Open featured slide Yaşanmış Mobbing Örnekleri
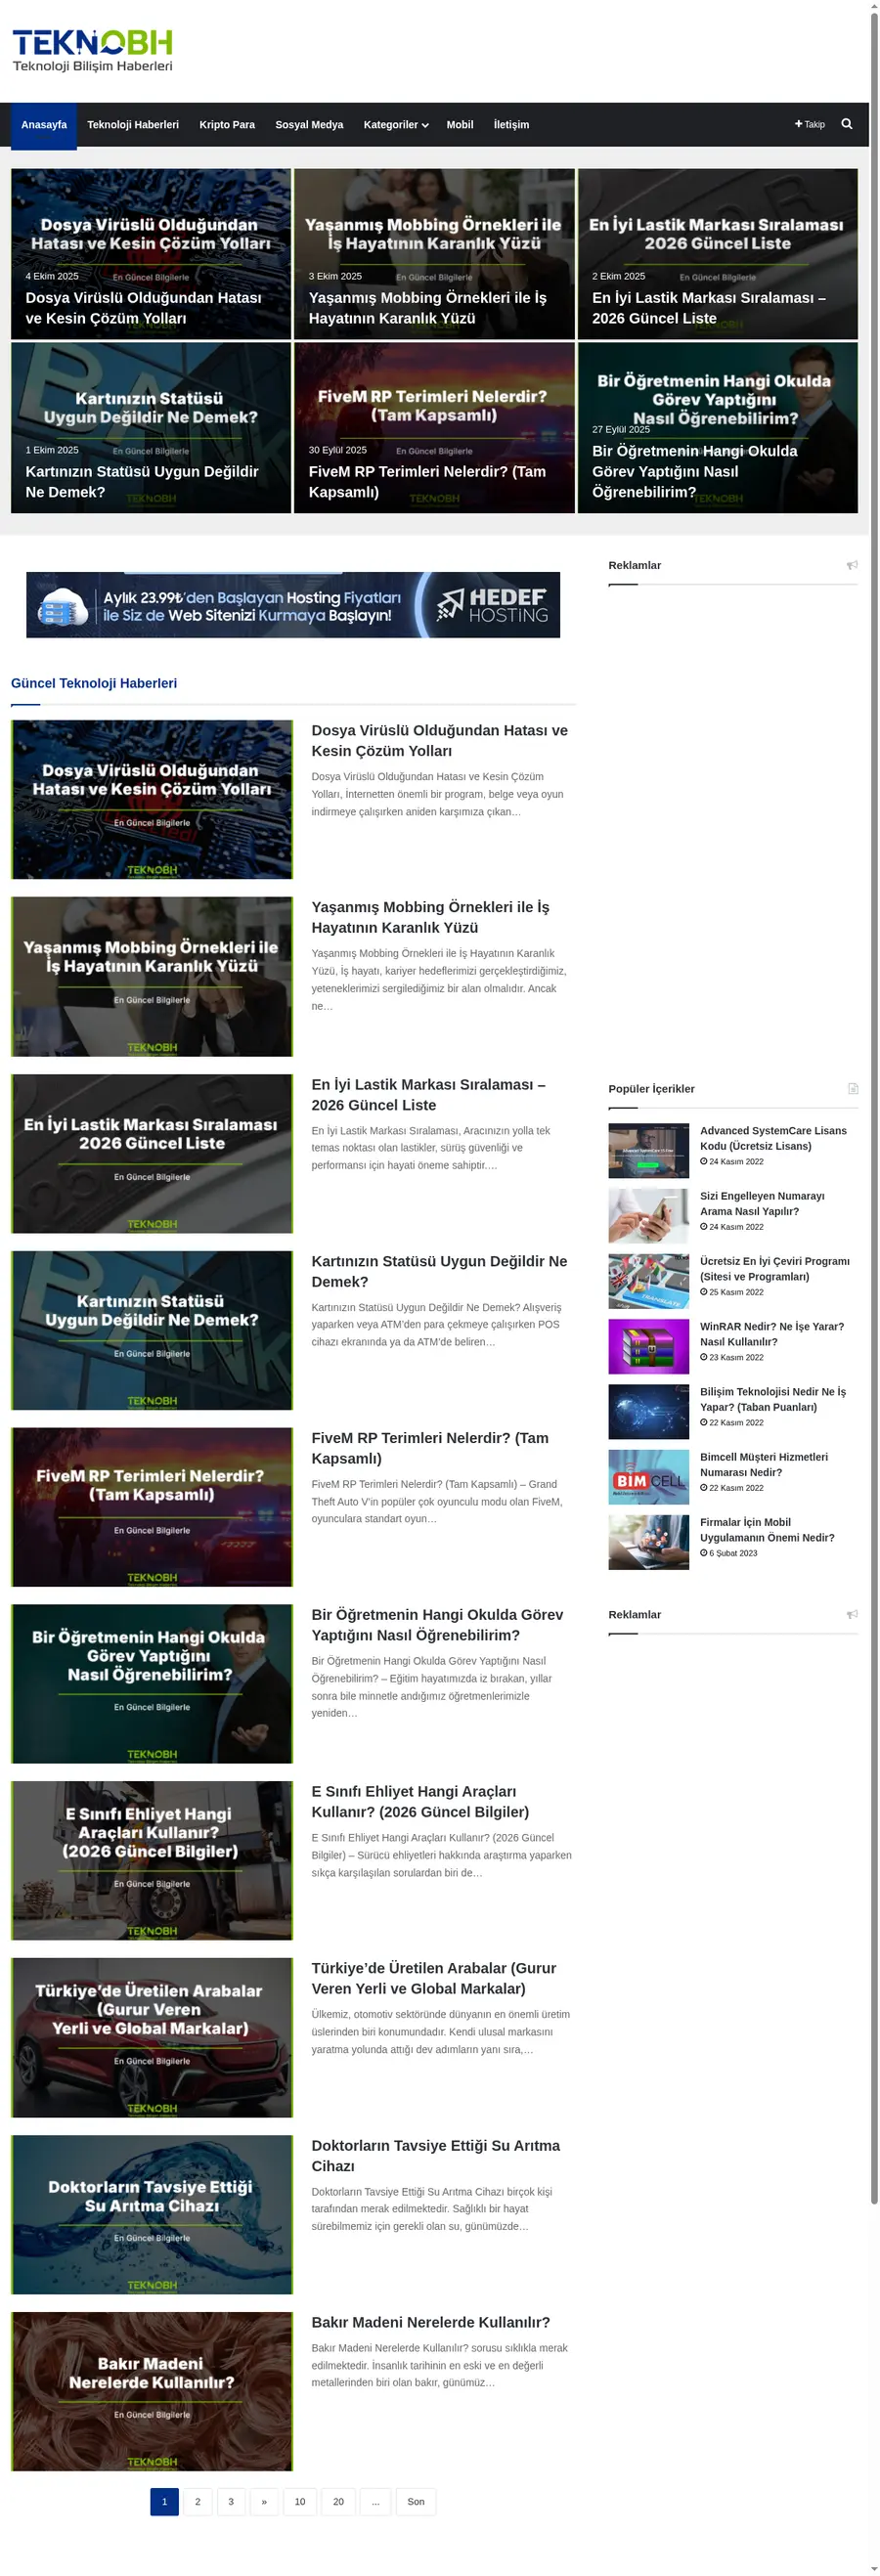 click(x=434, y=254)
